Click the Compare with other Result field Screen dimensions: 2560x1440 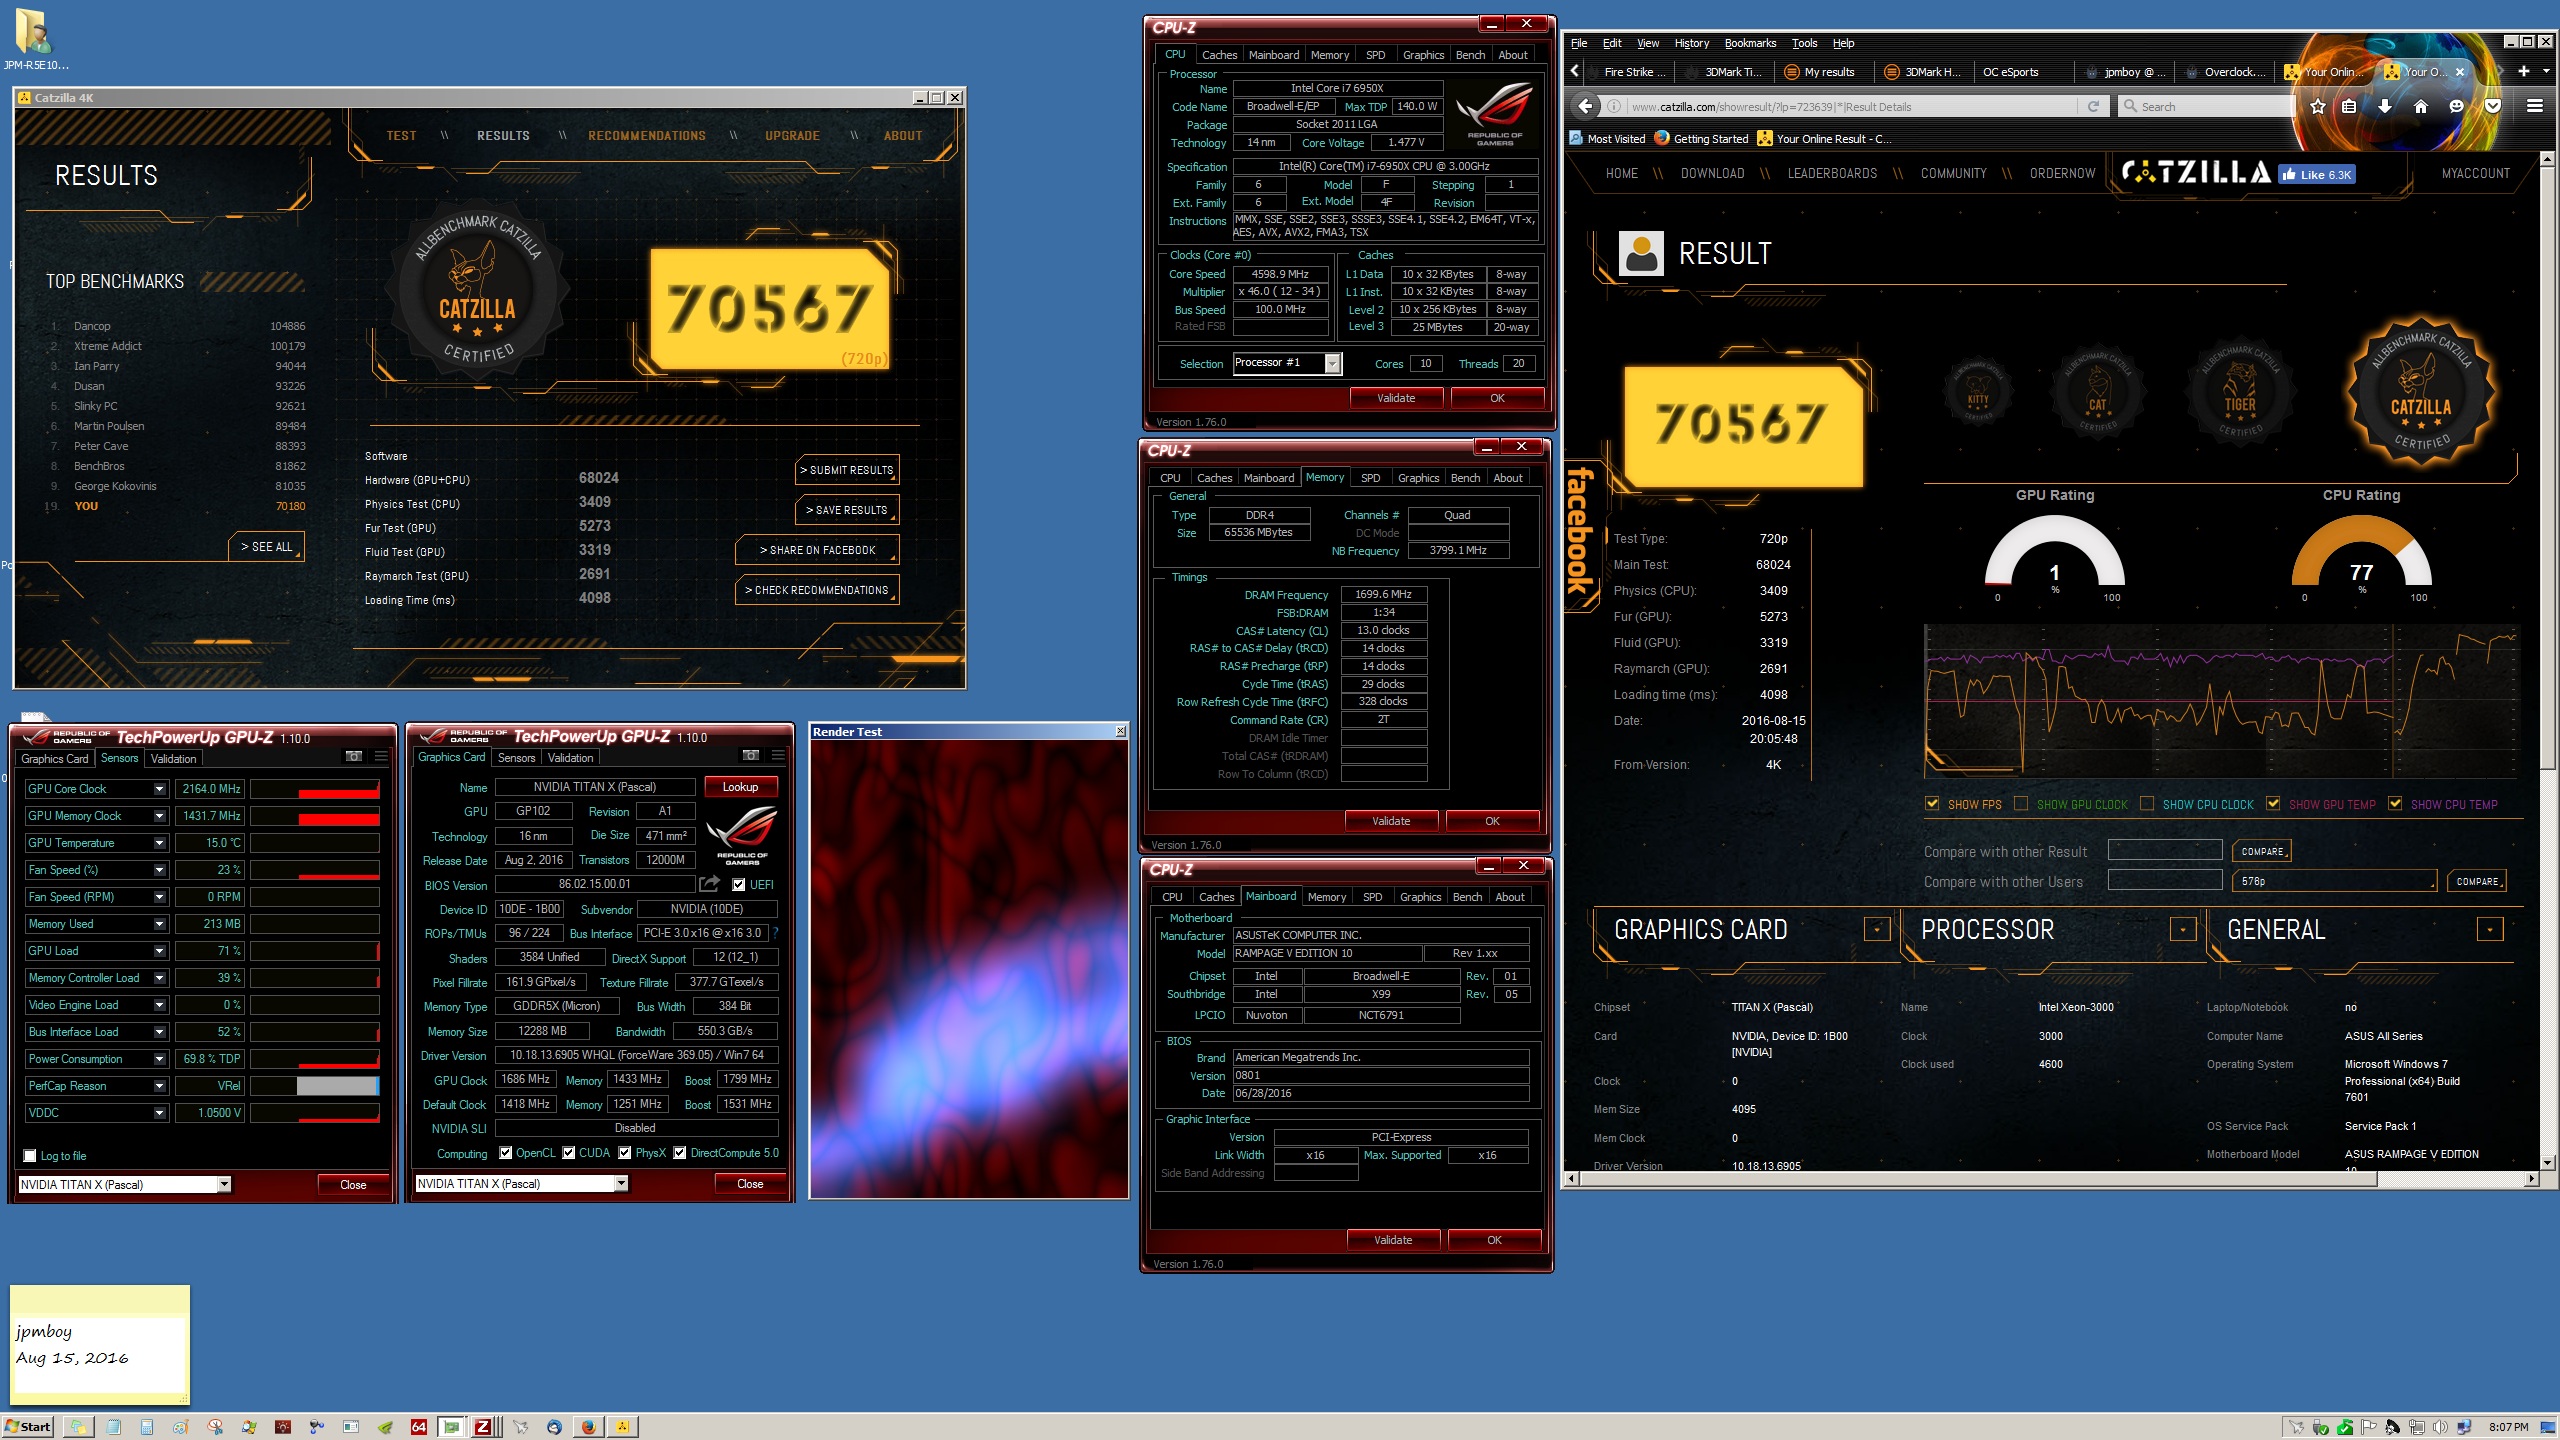pos(2165,851)
